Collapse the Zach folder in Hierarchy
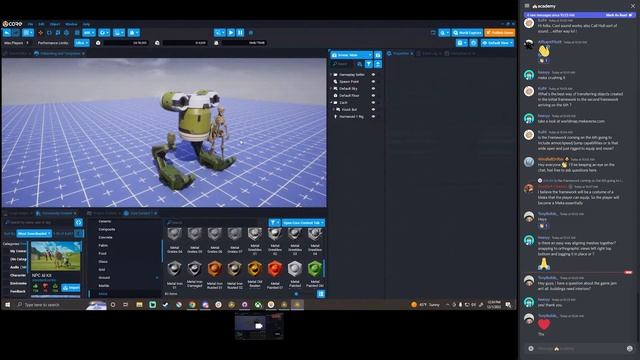The height and width of the screenshot is (360, 640). click(331, 102)
